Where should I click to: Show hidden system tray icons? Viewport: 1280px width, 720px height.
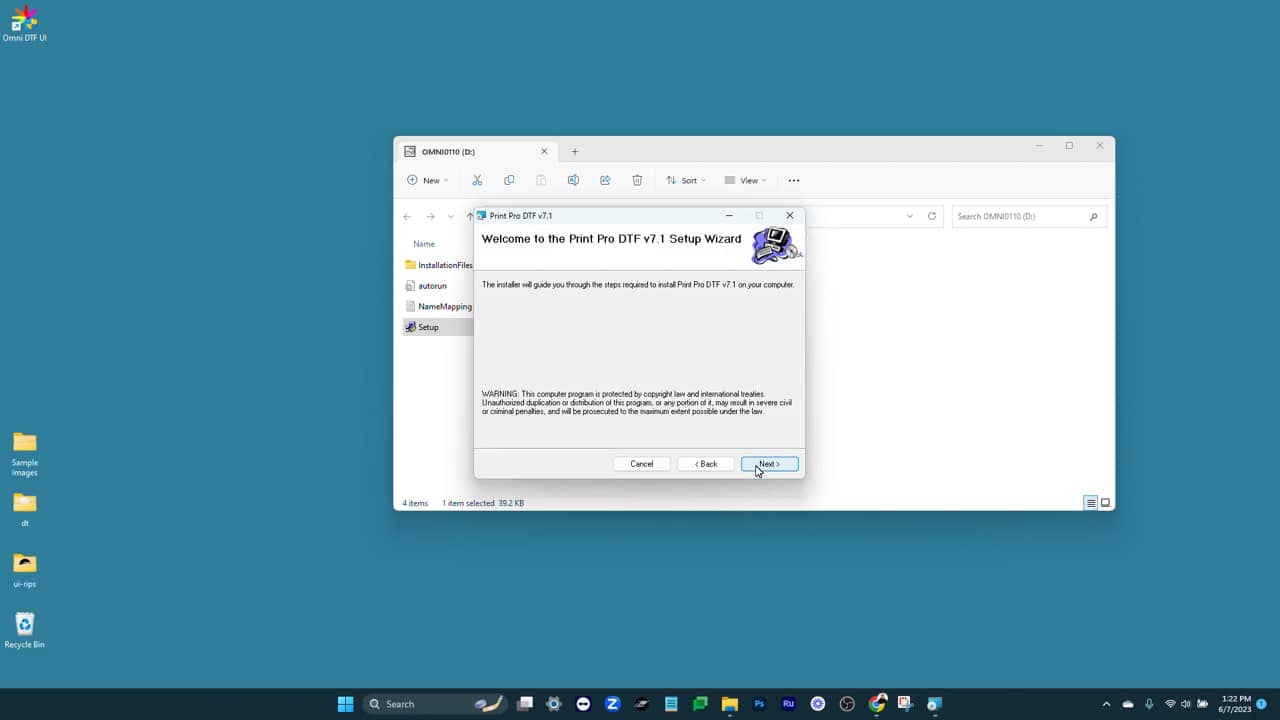(x=1106, y=704)
